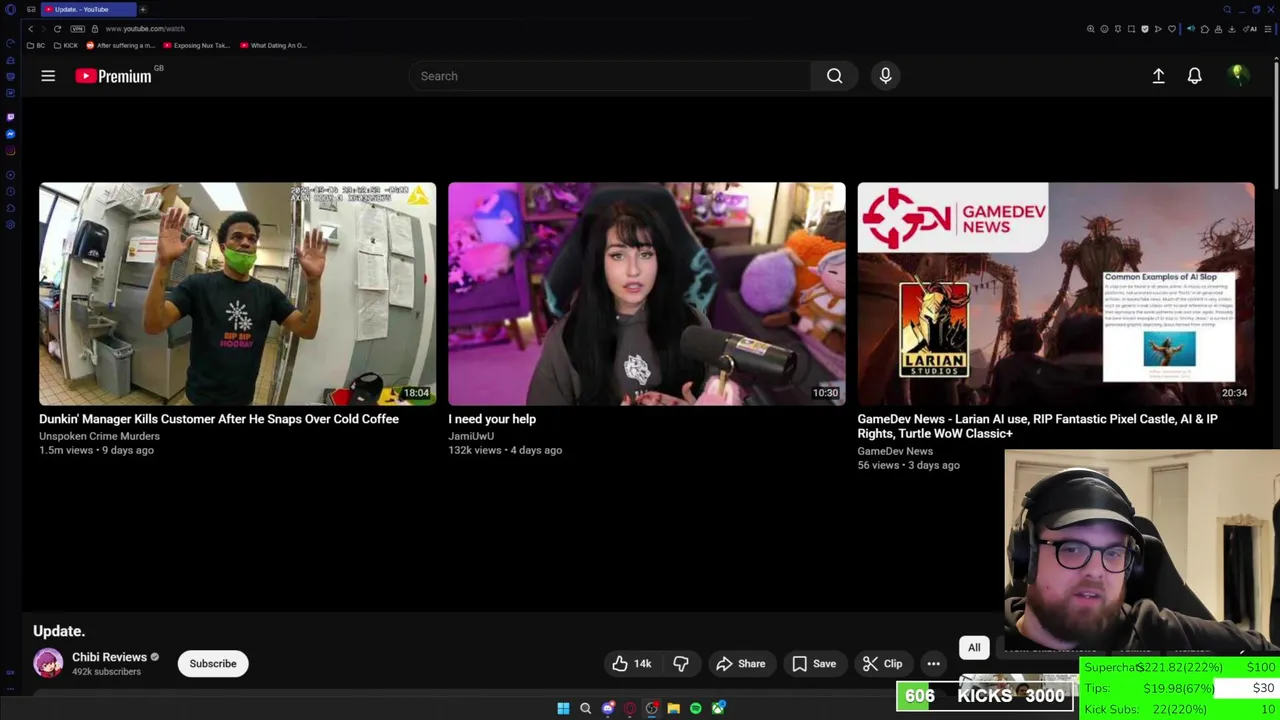The height and width of the screenshot is (720, 1280).
Task: Open 'Dunkin' Manager Kills Customer' title link
Action: point(219,419)
